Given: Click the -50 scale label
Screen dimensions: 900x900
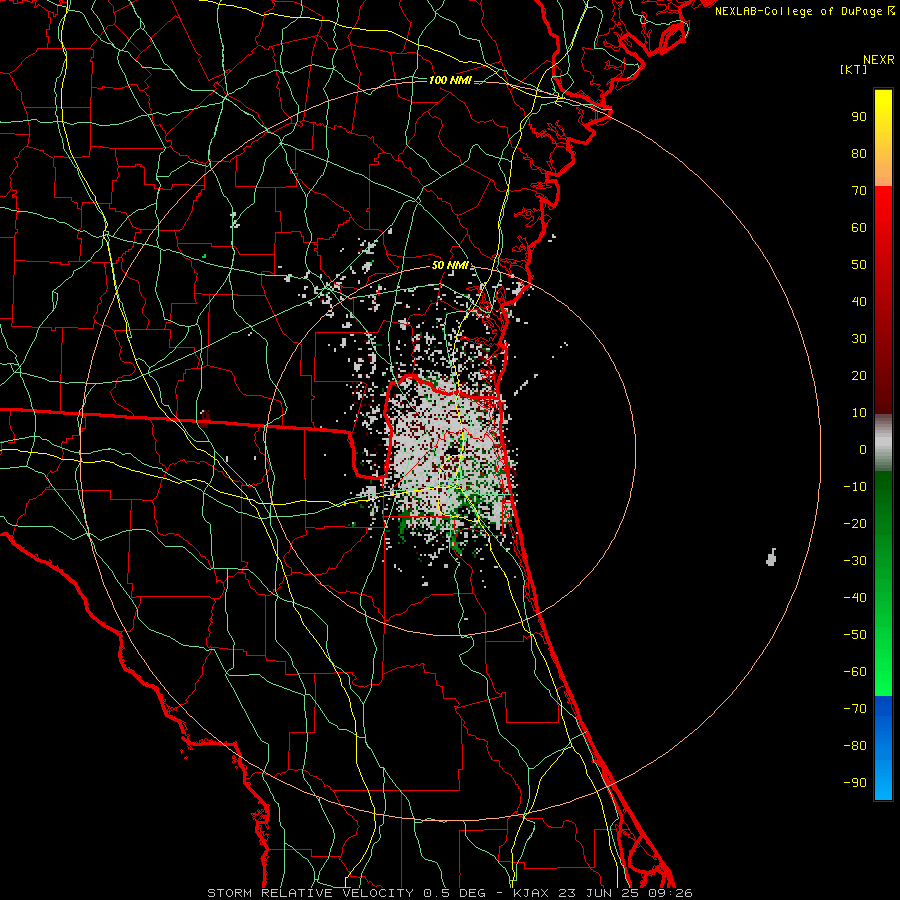Looking at the screenshot, I should [855, 635].
